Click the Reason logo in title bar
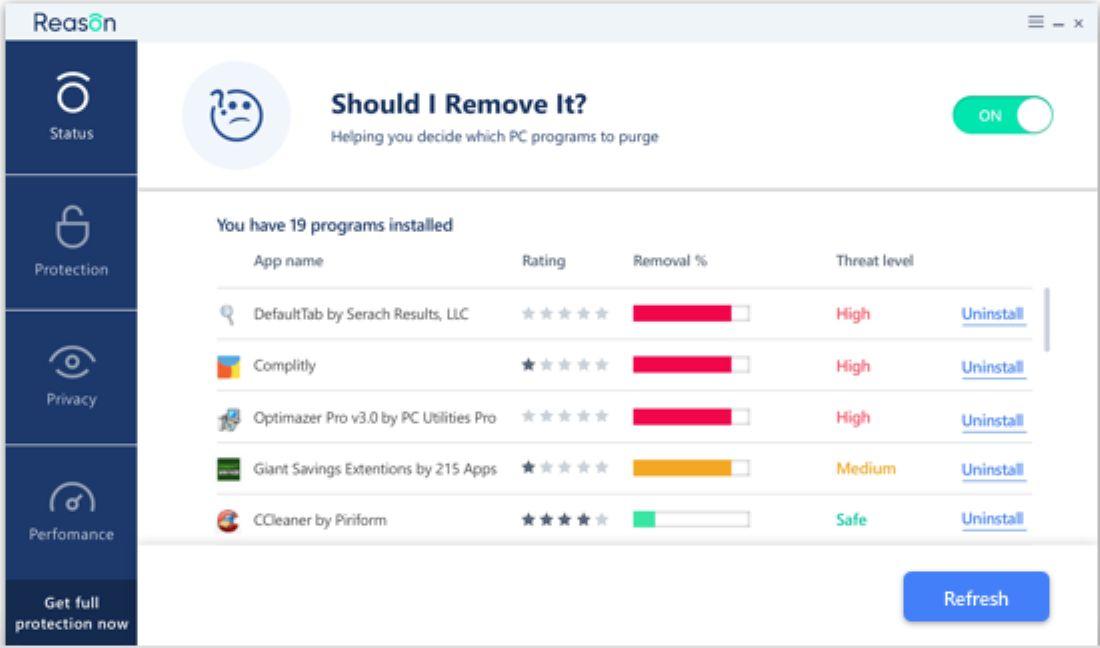 pos(74,22)
